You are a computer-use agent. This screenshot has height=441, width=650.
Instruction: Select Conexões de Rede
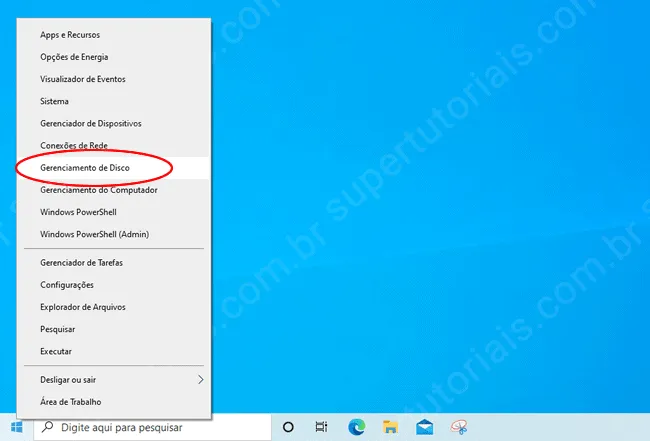pos(114,145)
